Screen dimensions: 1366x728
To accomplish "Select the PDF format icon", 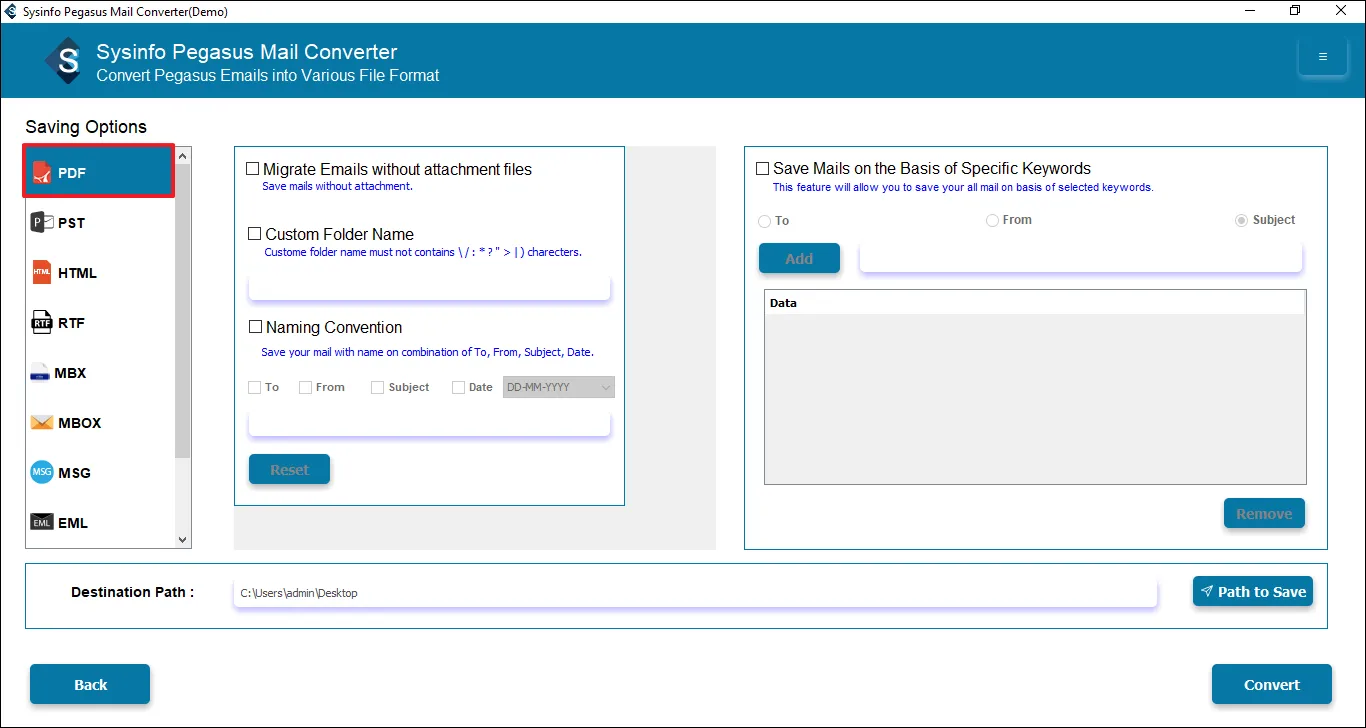I will click(x=41, y=173).
